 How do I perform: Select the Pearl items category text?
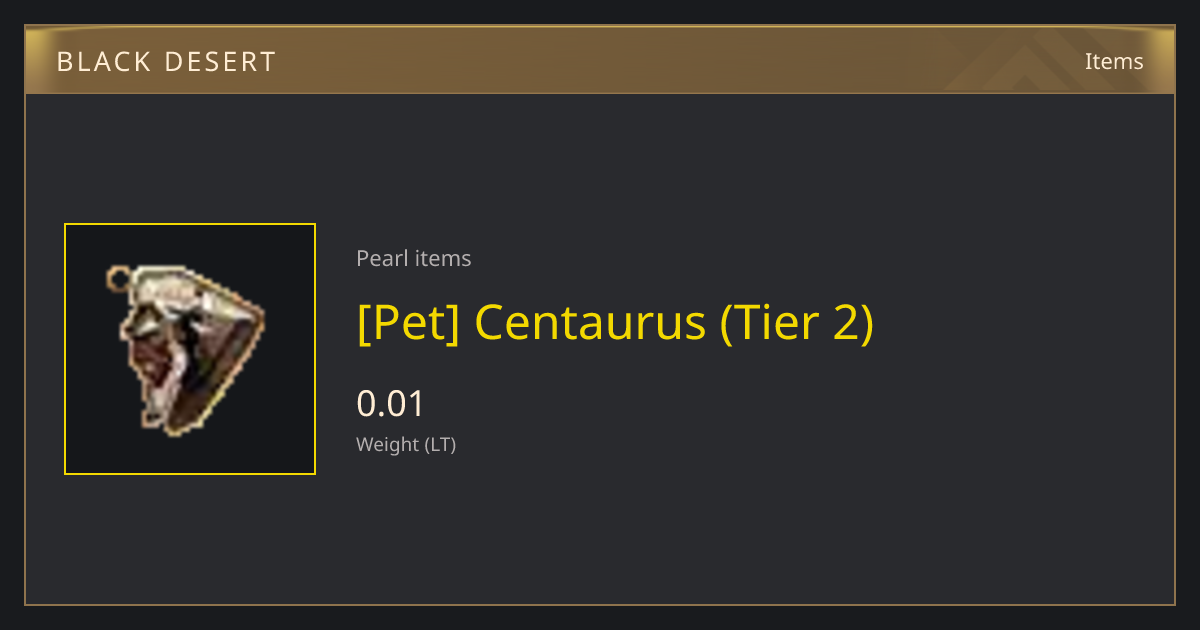pyautogui.click(x=413, y=258)
